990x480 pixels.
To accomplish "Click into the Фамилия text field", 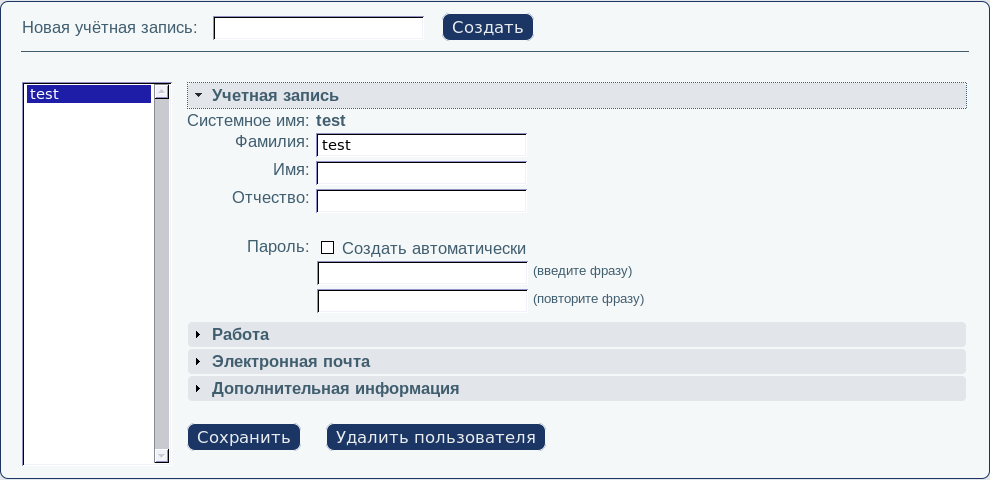I will pyautogui.click(x=421, y=146).
